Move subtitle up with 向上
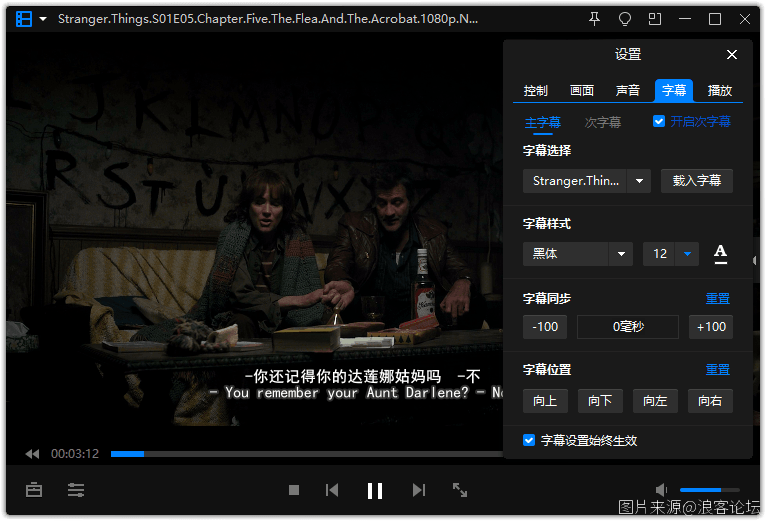 tap(545, 401)
